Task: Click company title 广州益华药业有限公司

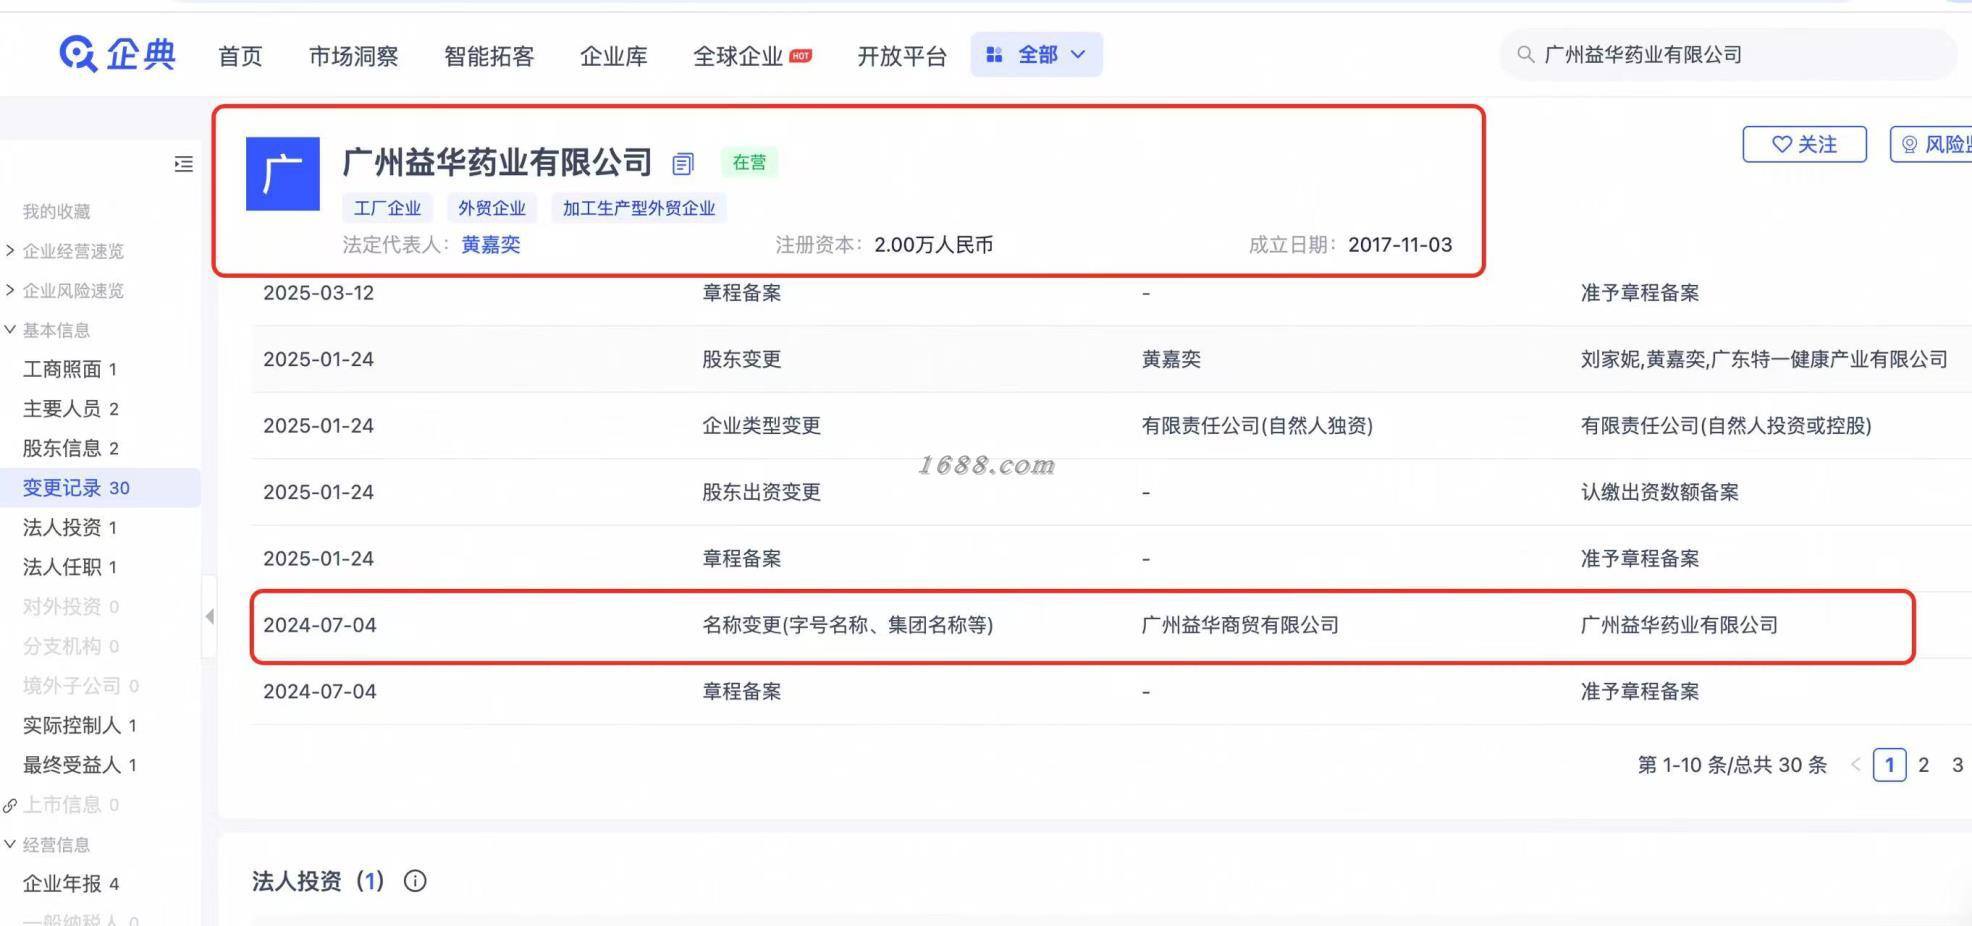Action: 497,162
